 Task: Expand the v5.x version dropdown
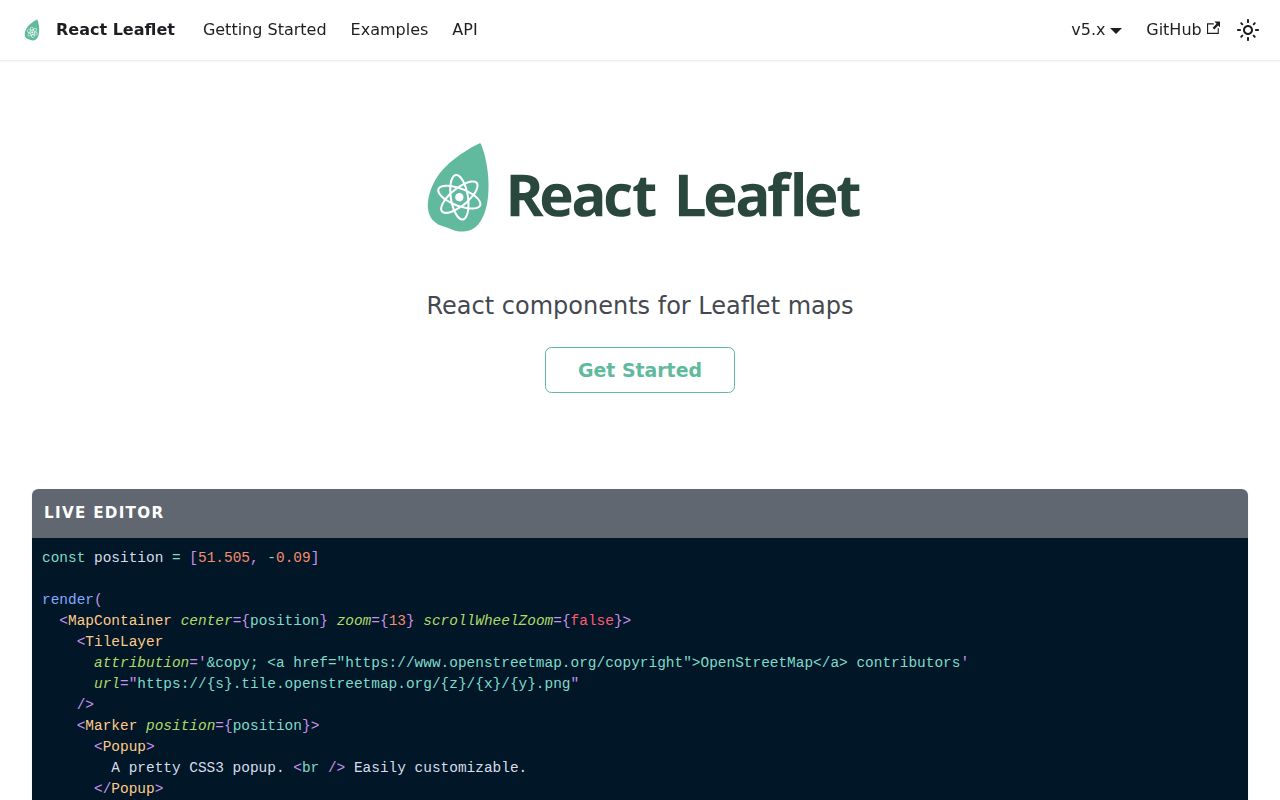[1096, 30]
